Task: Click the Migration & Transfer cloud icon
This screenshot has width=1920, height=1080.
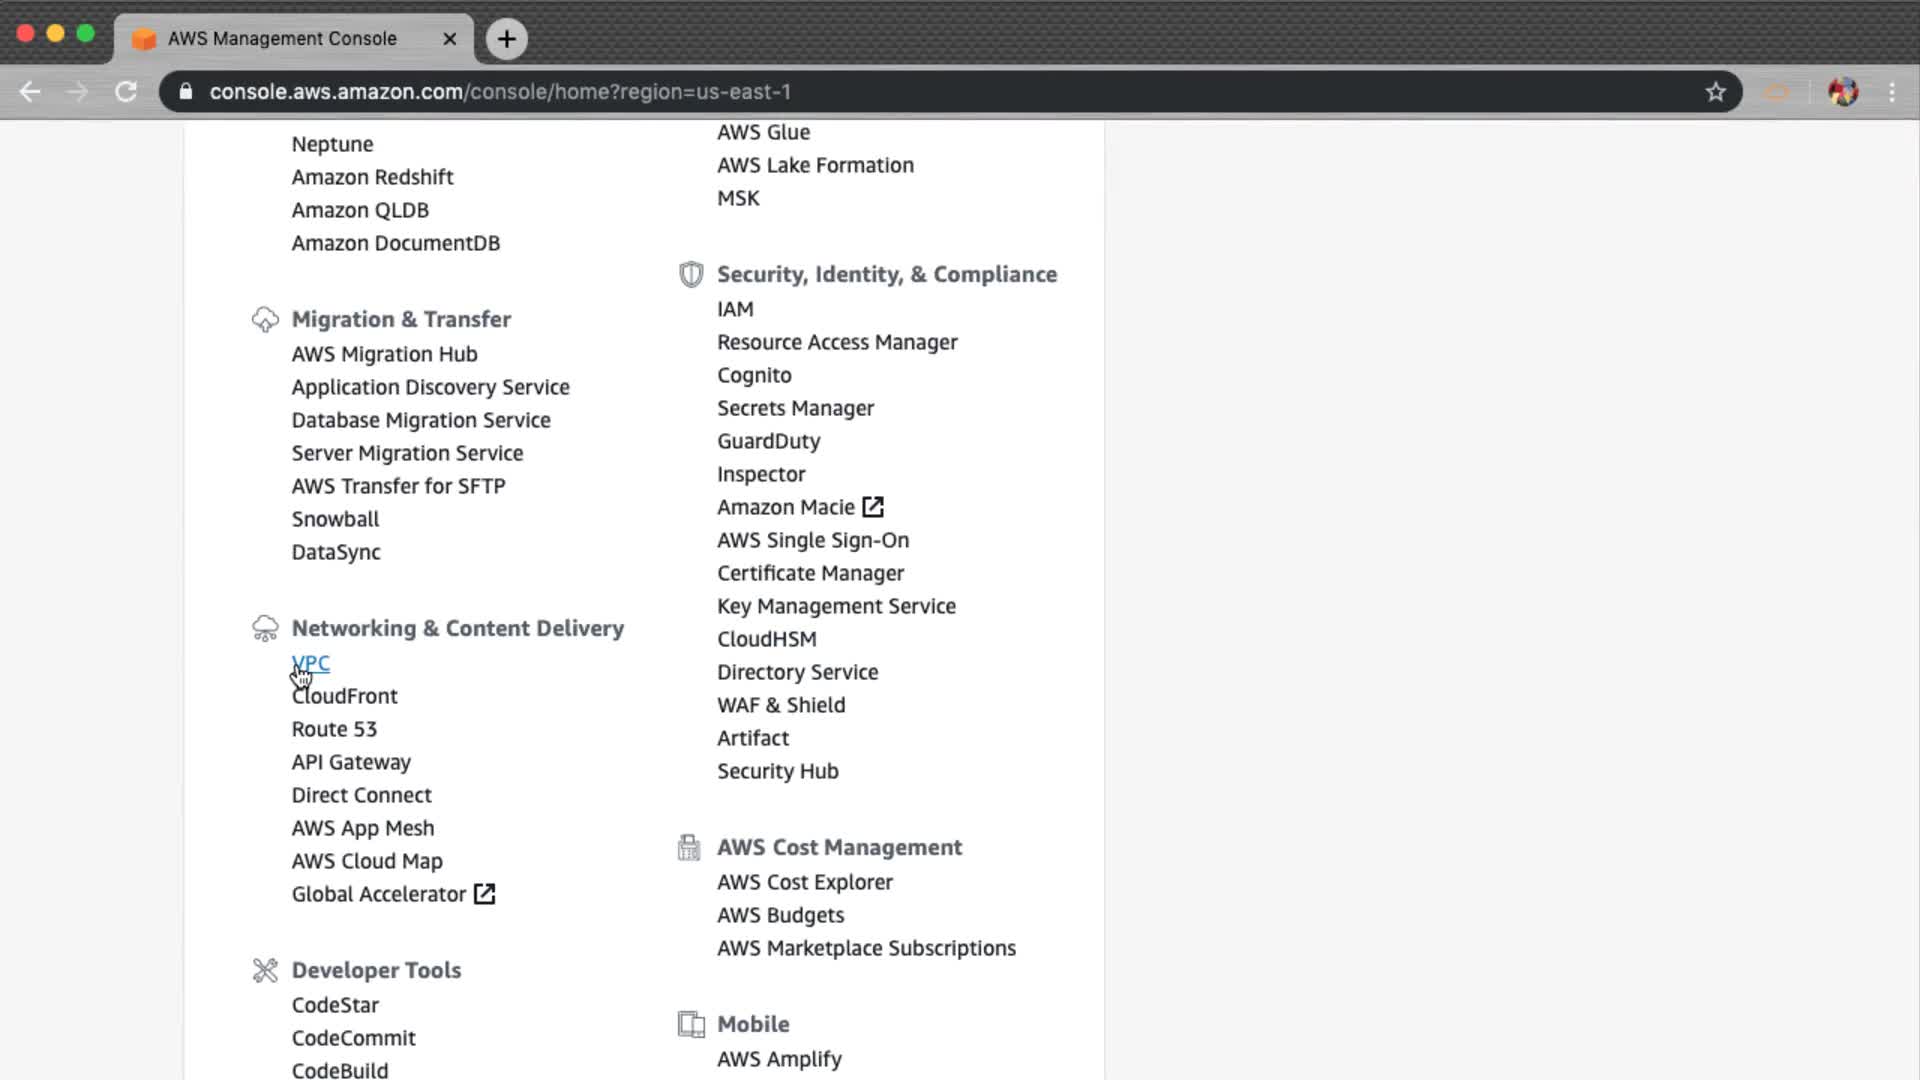Action: click(265, 319)
